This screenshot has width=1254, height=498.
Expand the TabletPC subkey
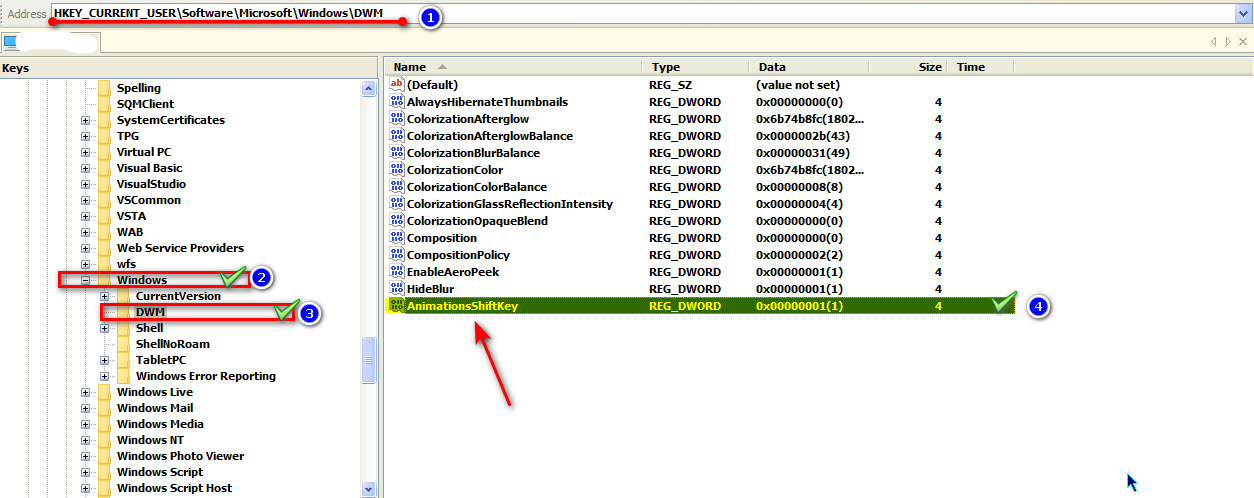coord(105,360)
